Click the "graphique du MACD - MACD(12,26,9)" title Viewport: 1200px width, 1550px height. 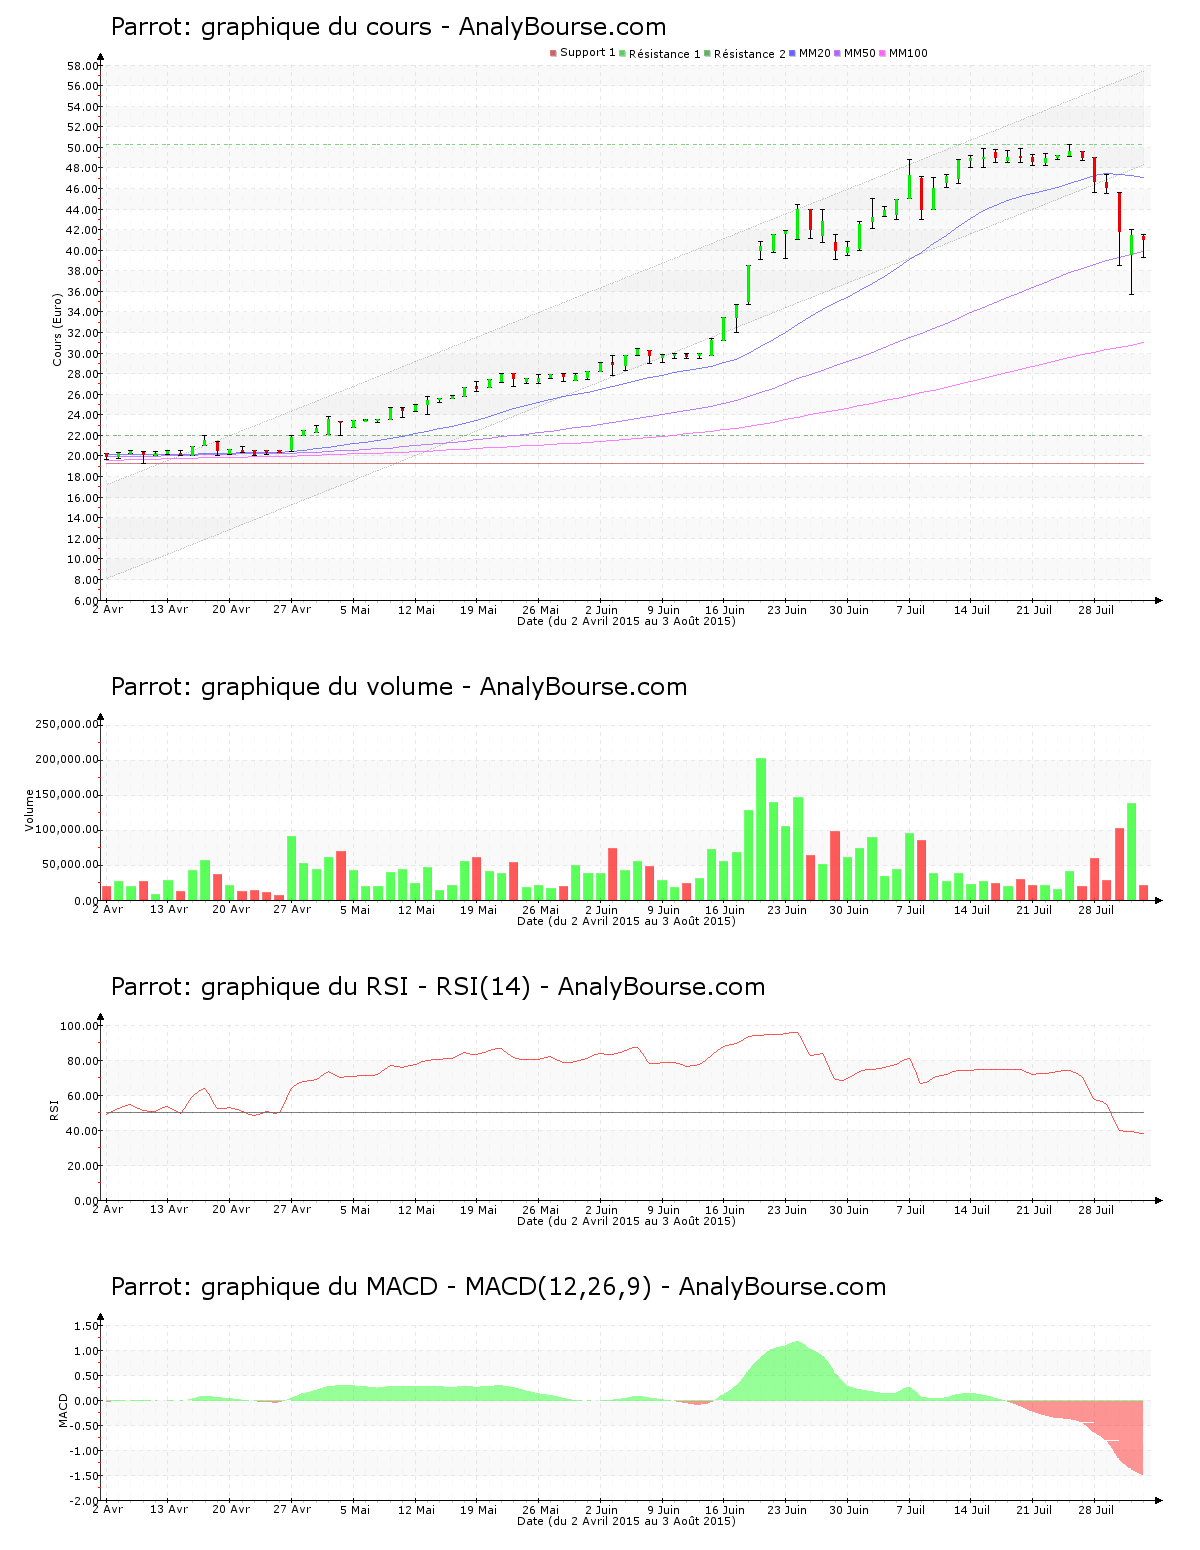(x=426, y=1287)
